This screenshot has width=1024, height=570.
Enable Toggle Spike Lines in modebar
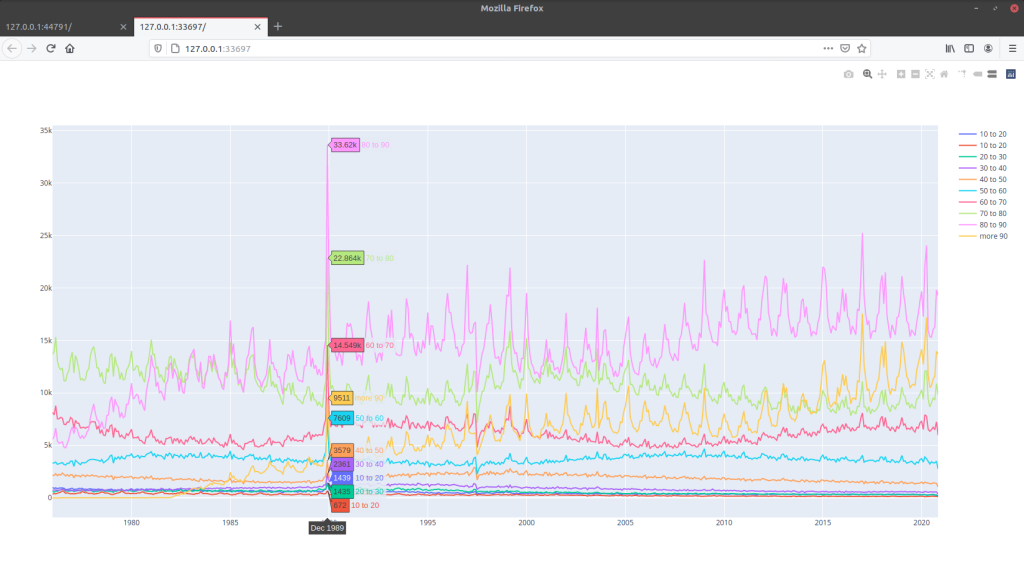(963, 74)
